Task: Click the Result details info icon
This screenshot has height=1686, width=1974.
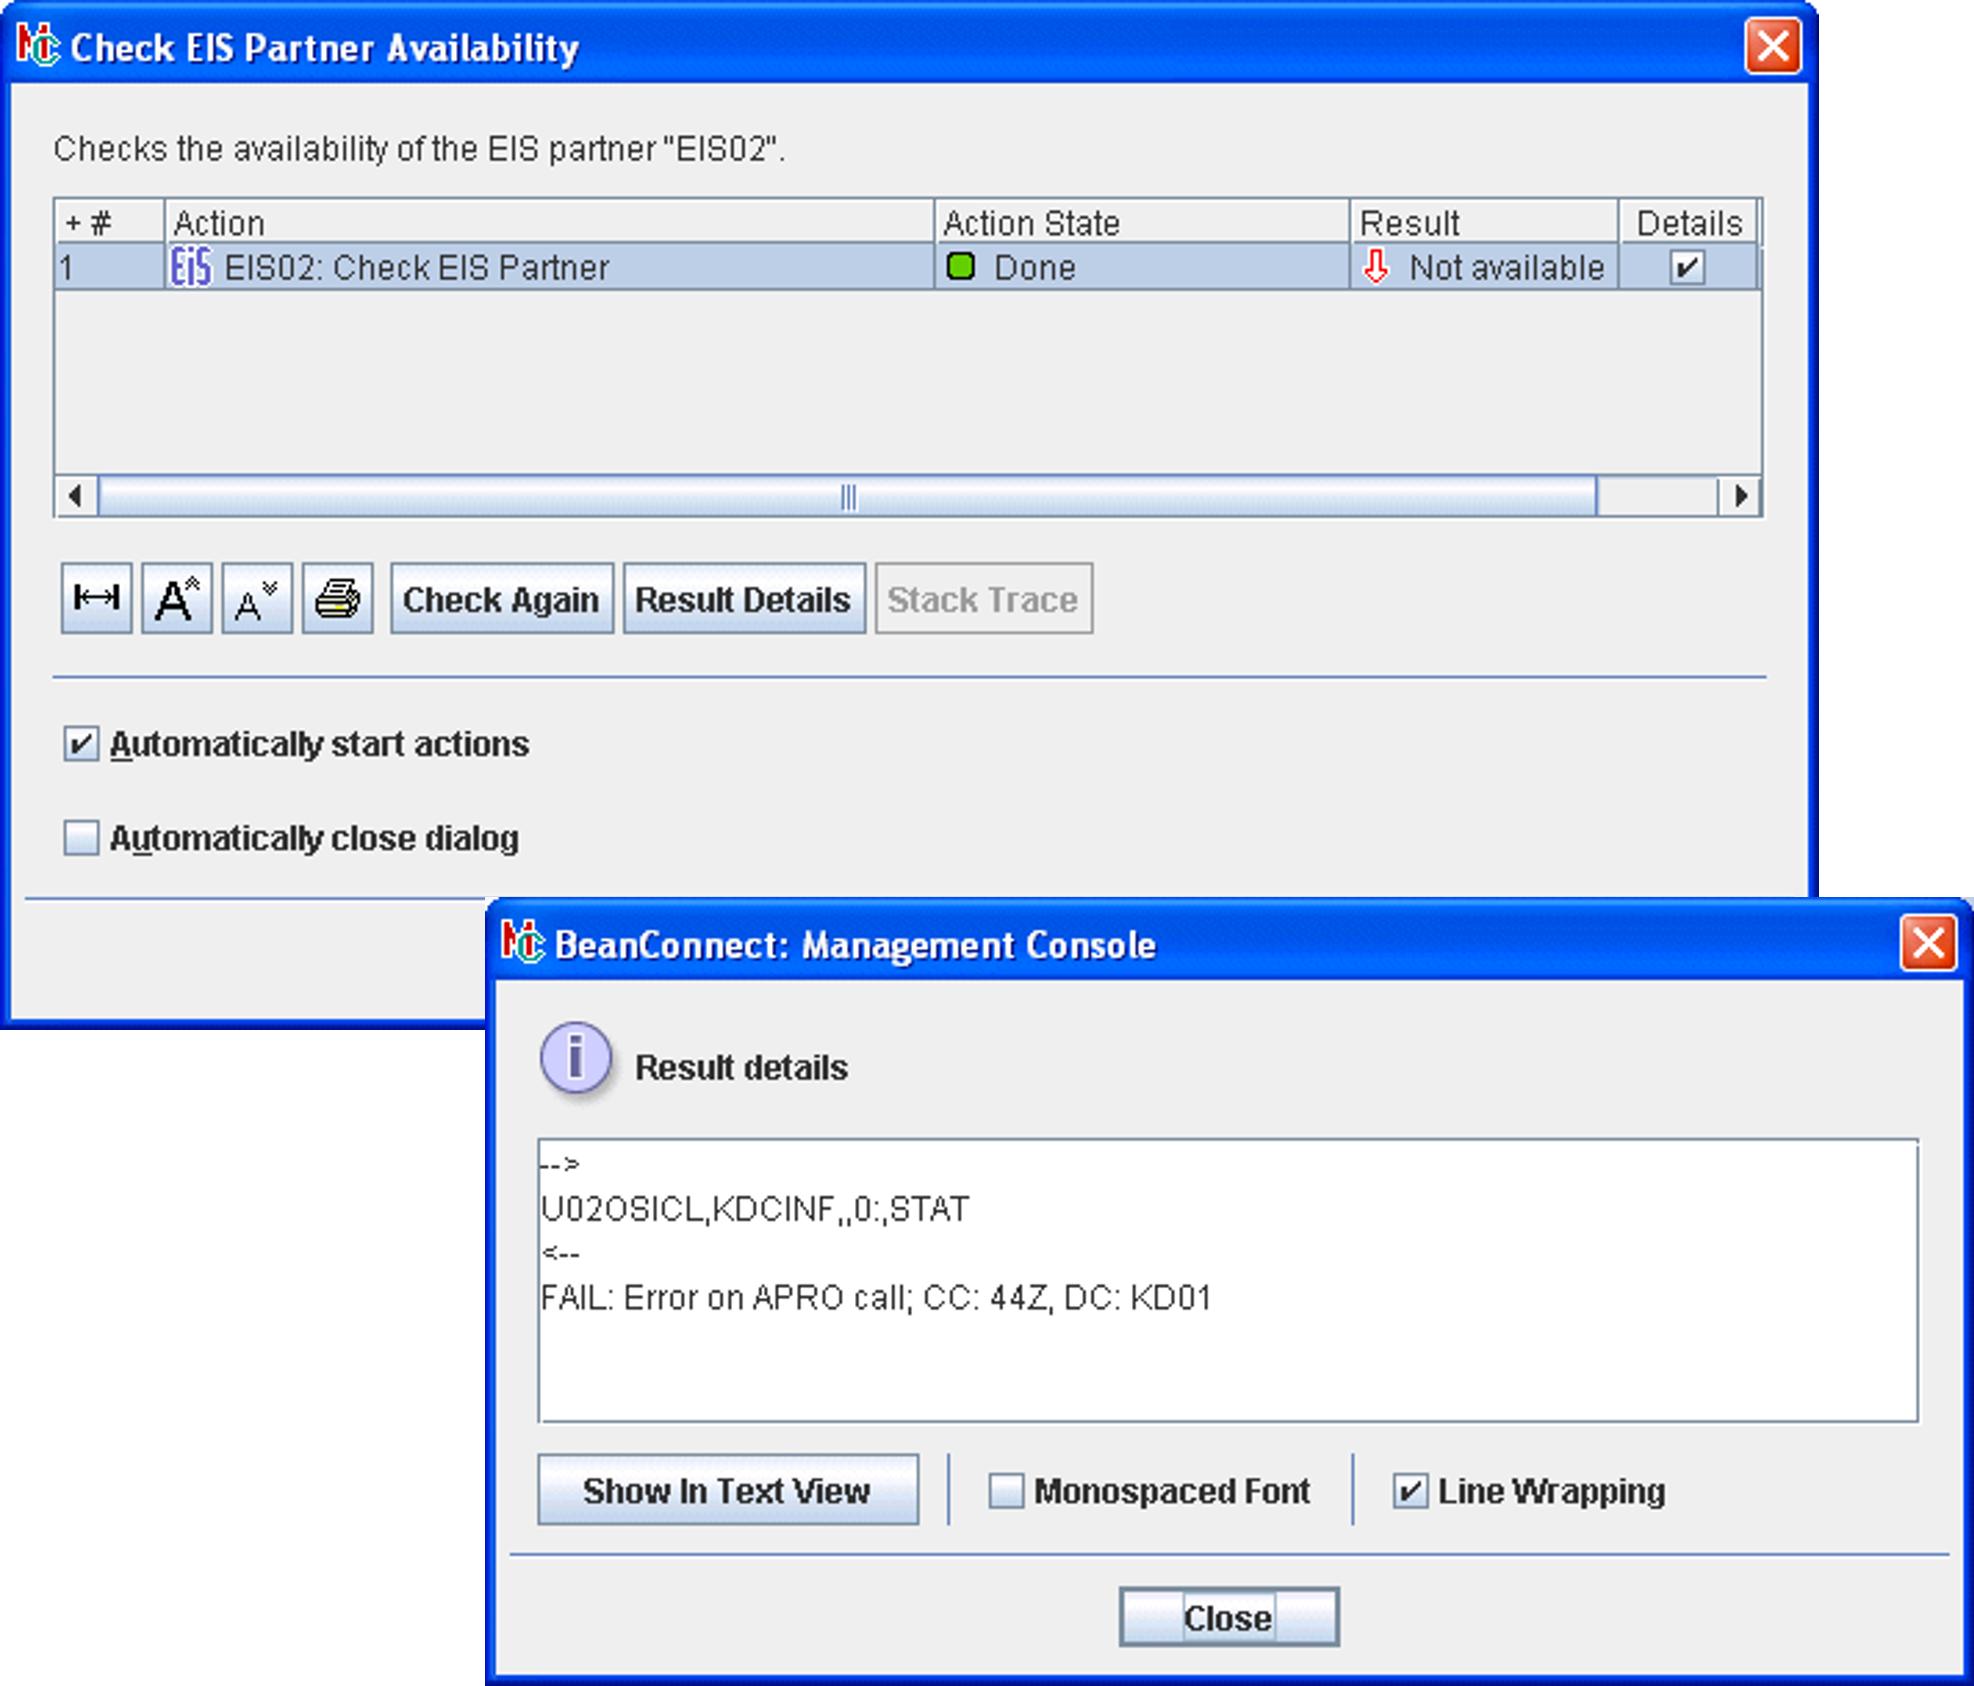Action: pyautogui.click(x=575, y=1058)
